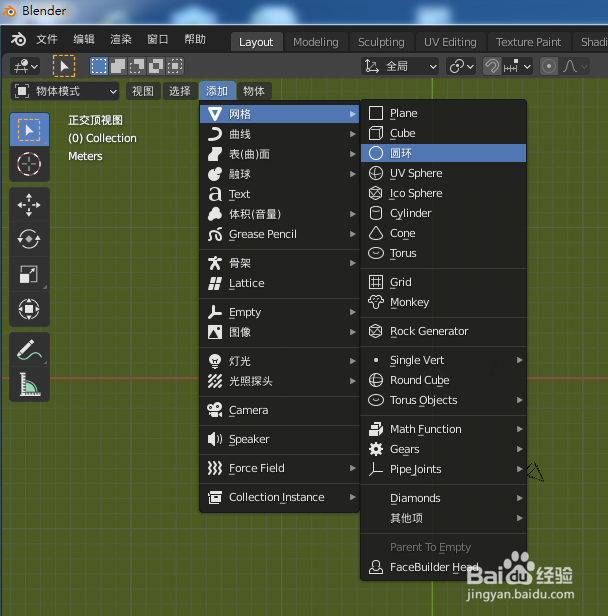Open the 帮助 help menu
The height and width of the screenshot is (616, 608).
pos(195,39)
